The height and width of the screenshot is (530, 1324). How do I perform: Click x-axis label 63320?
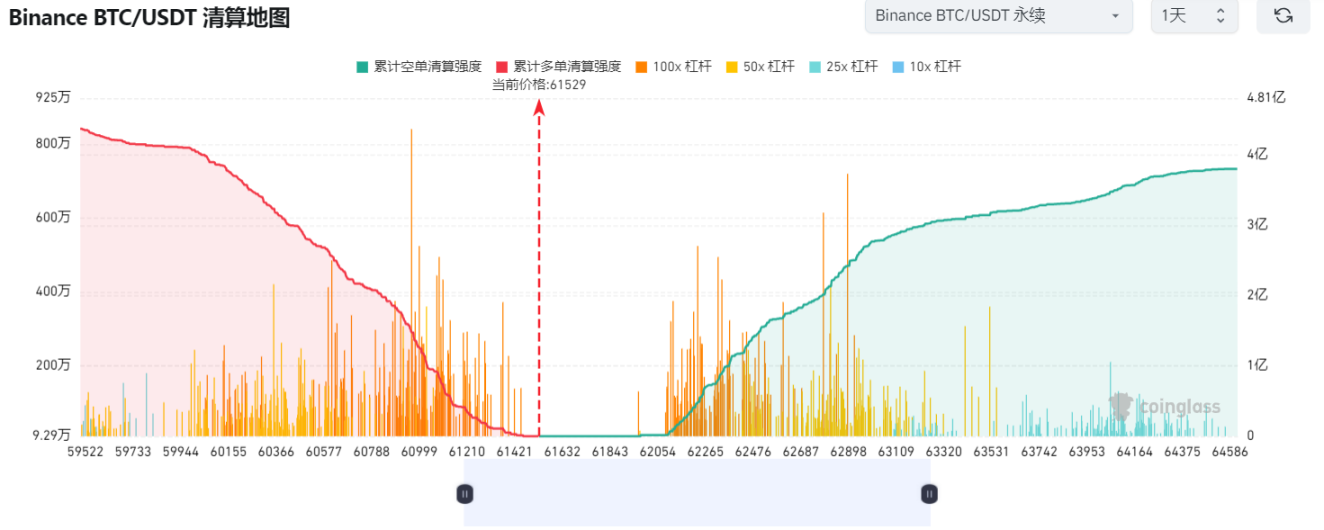tap(943, 451)
